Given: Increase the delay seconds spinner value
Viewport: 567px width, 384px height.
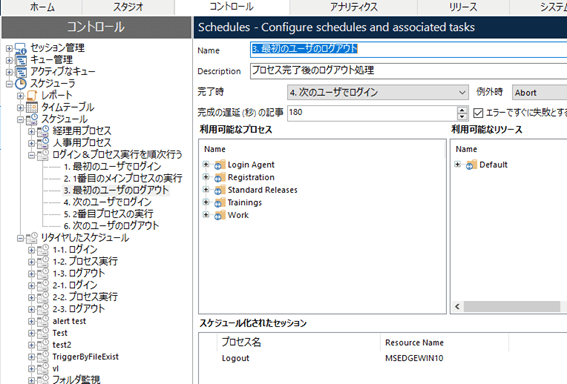Looking at the screenshot, I should coord(462,110).
